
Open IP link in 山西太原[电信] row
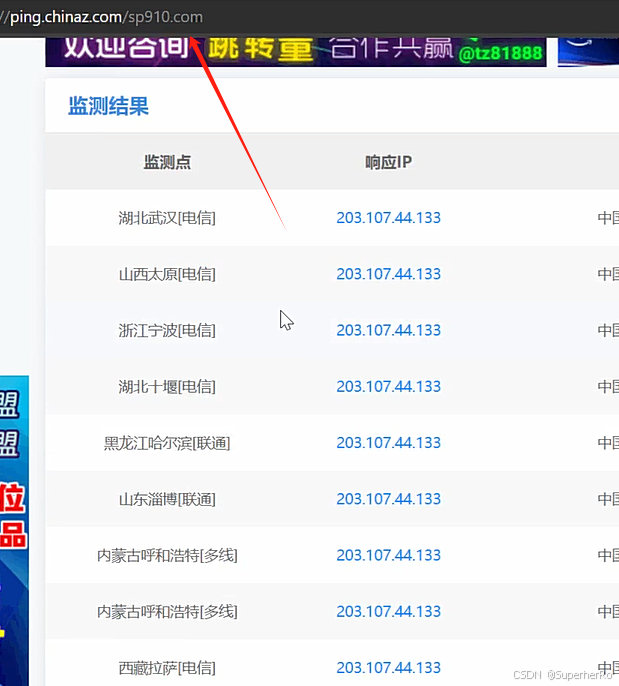pyautogui.click(x=388, y=274)
